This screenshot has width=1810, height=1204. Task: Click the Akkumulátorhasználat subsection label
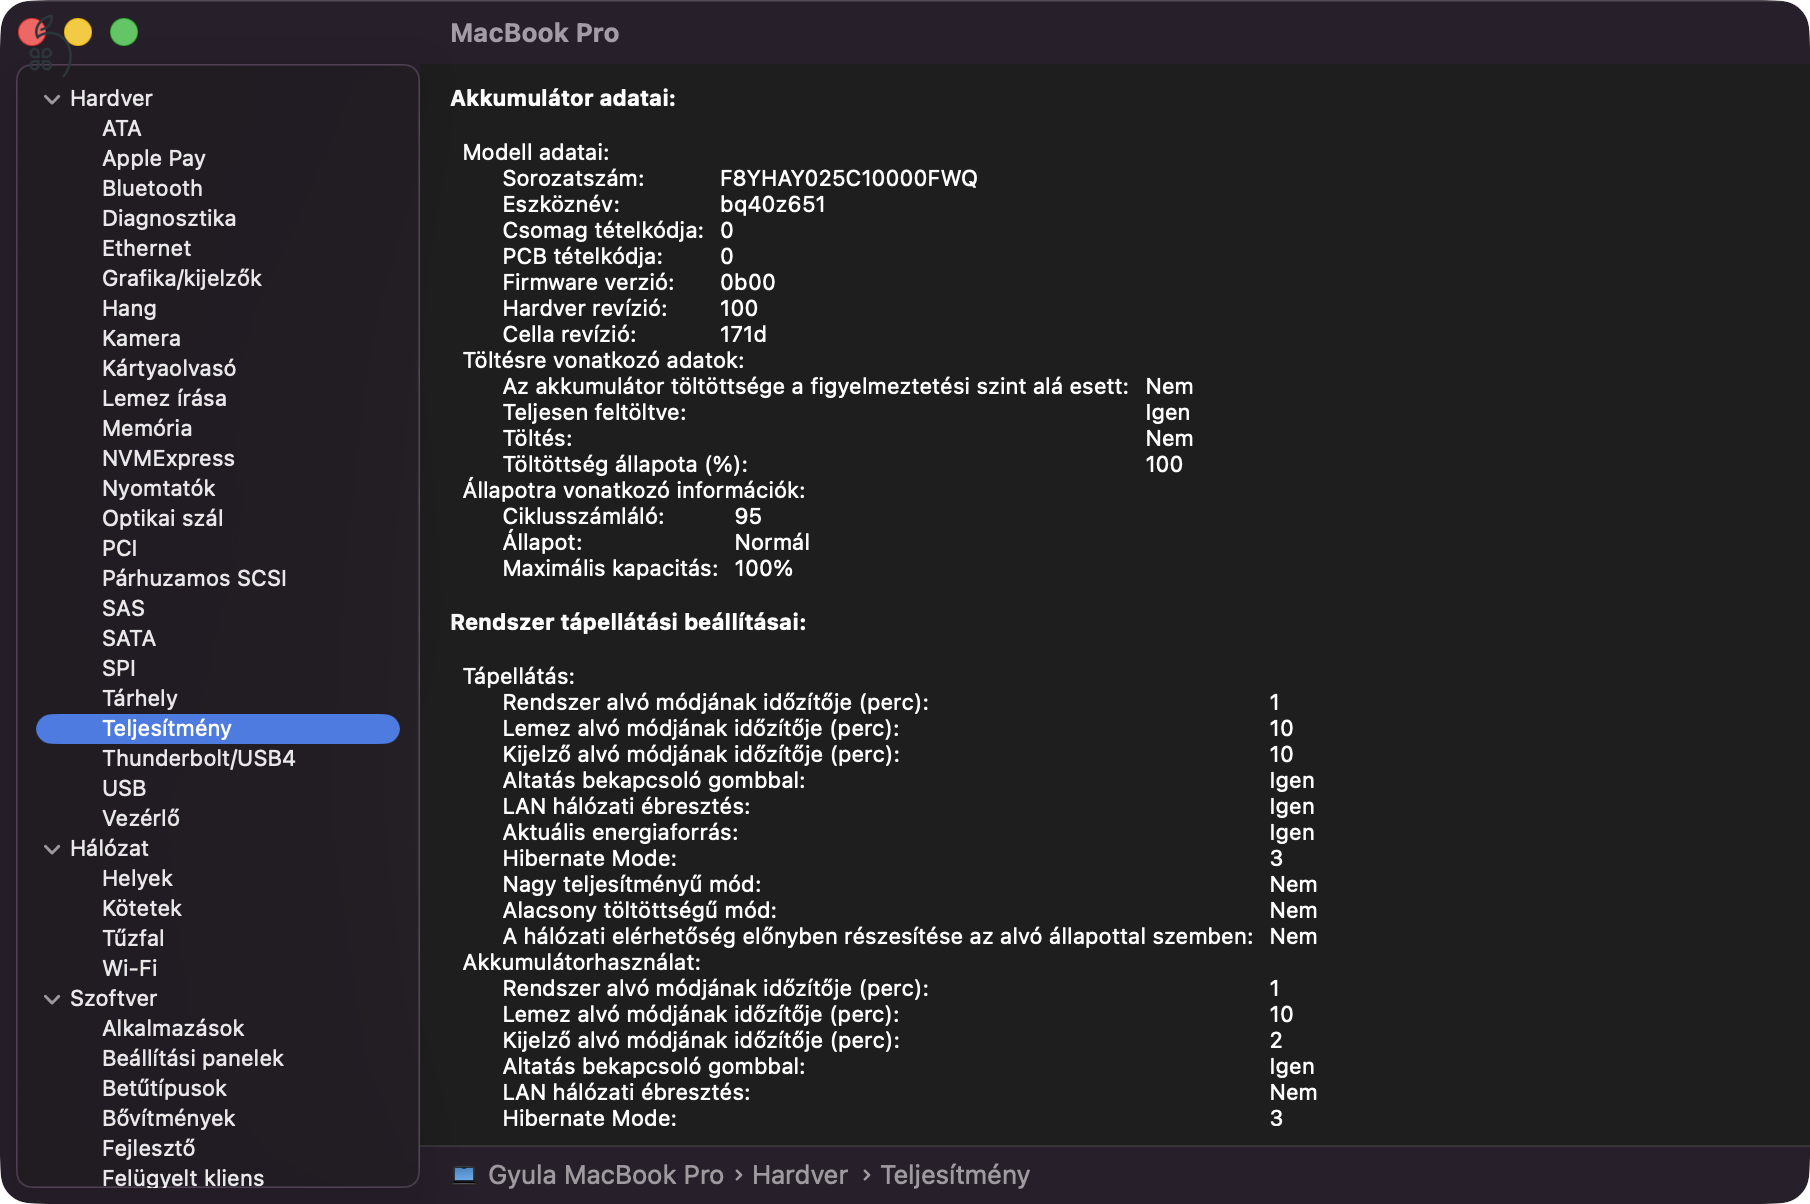click(x=581, y=962)
